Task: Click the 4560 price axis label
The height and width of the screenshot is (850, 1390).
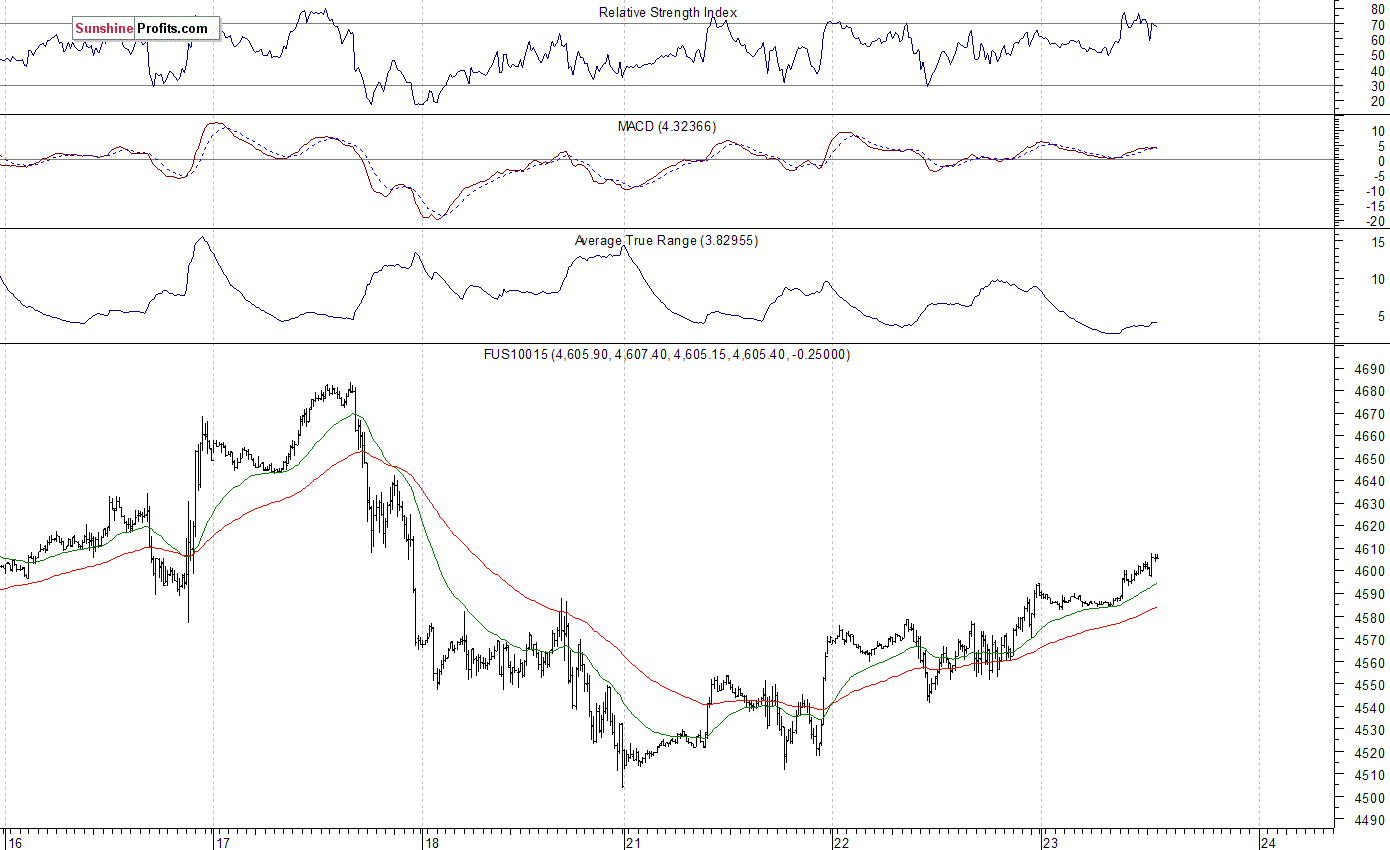Action: pos(1370,663)
